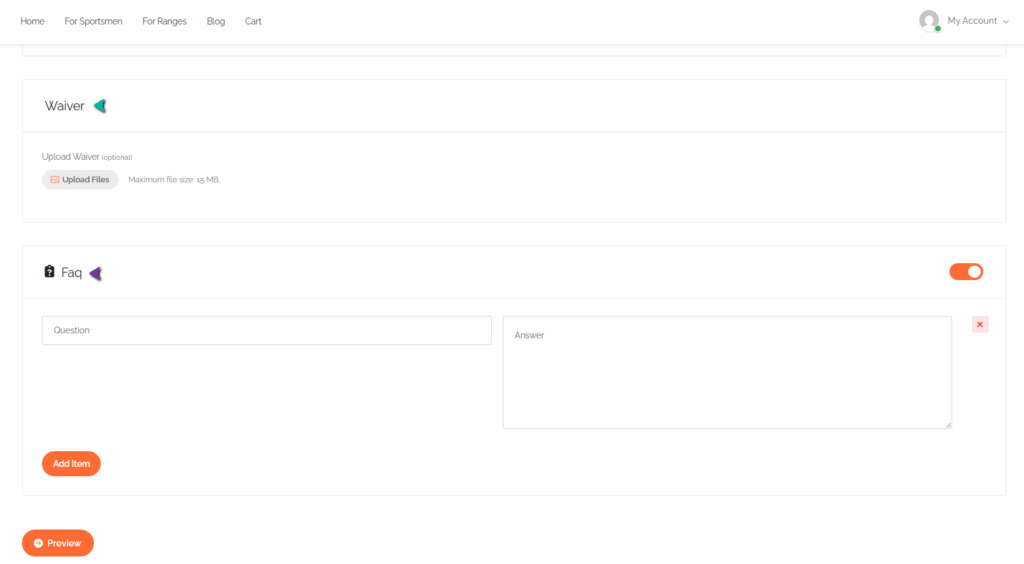Click Add Item button
Screen dimensions: 1024x564
(x=71, y=463)
